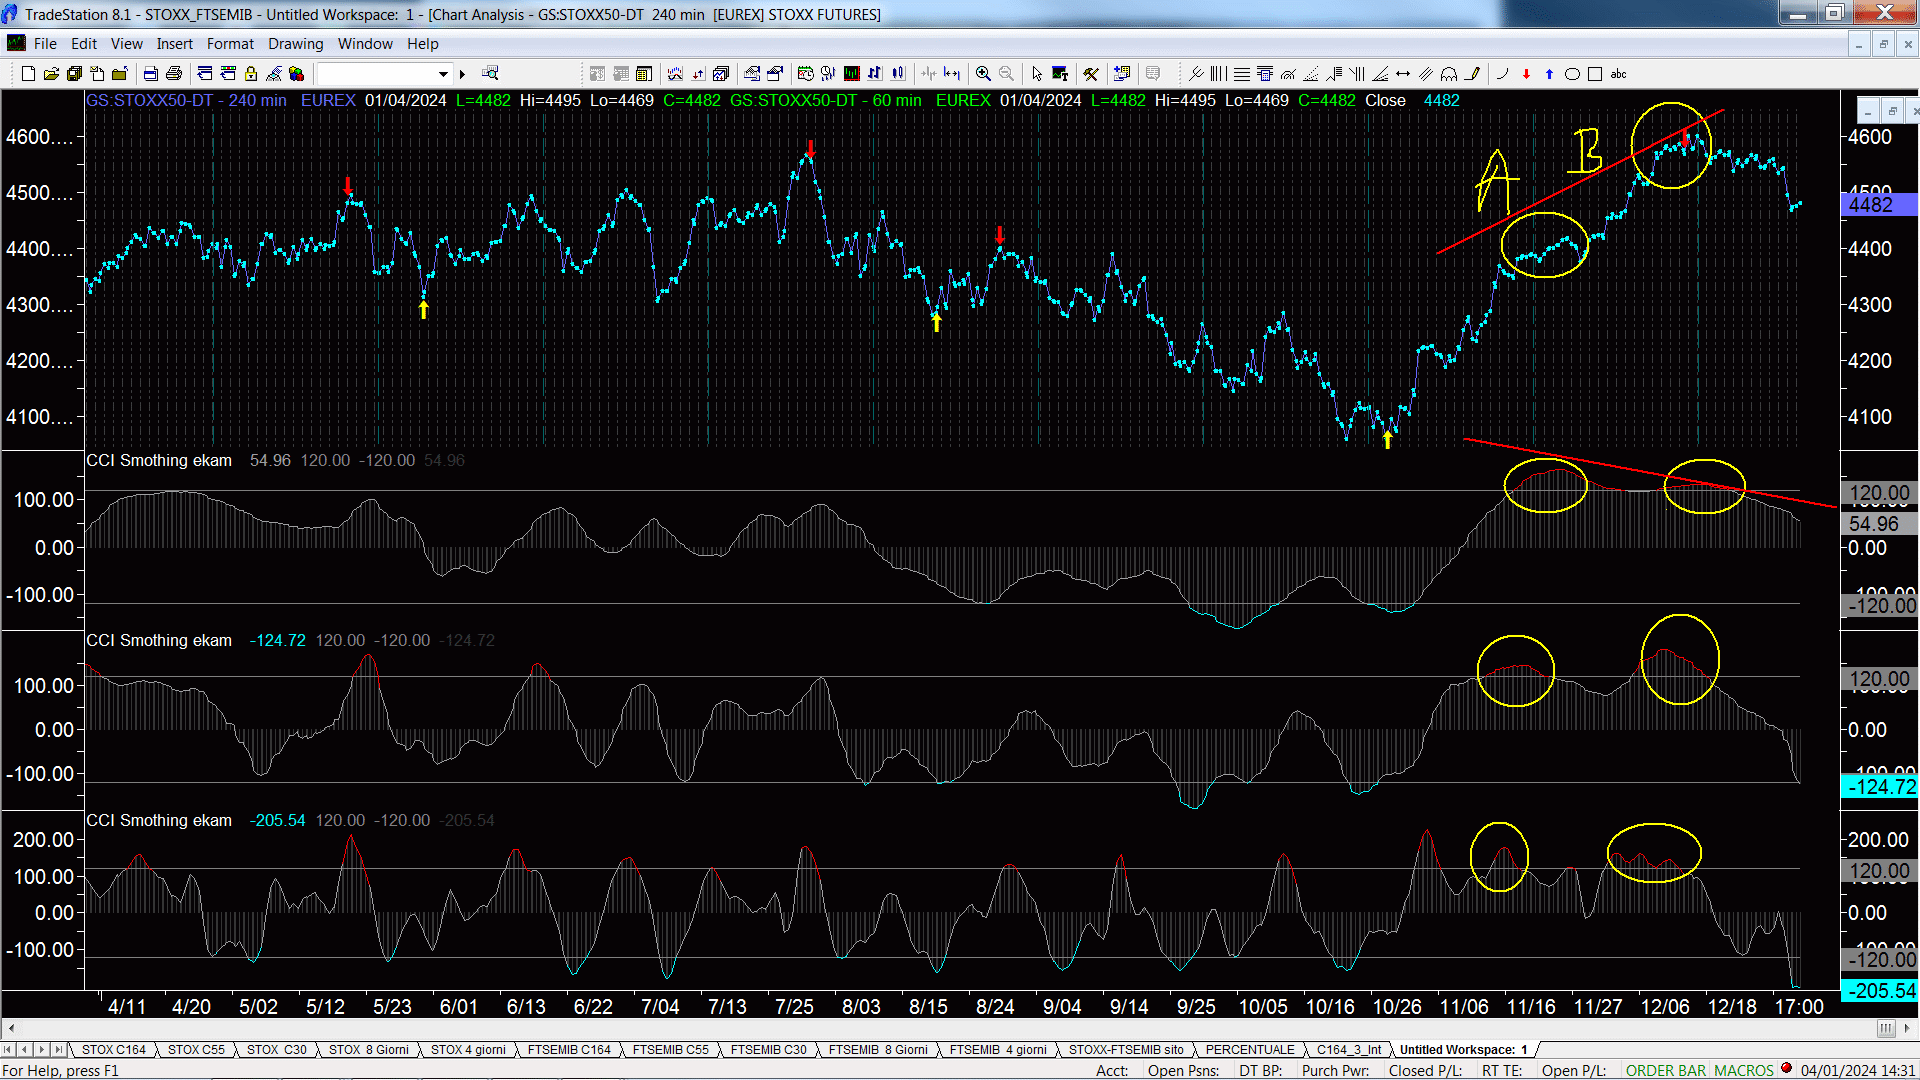Click the New document icon
The height and width of the screenshot is (1080, 1920).
pyautogui.click(x=28, y=73)
